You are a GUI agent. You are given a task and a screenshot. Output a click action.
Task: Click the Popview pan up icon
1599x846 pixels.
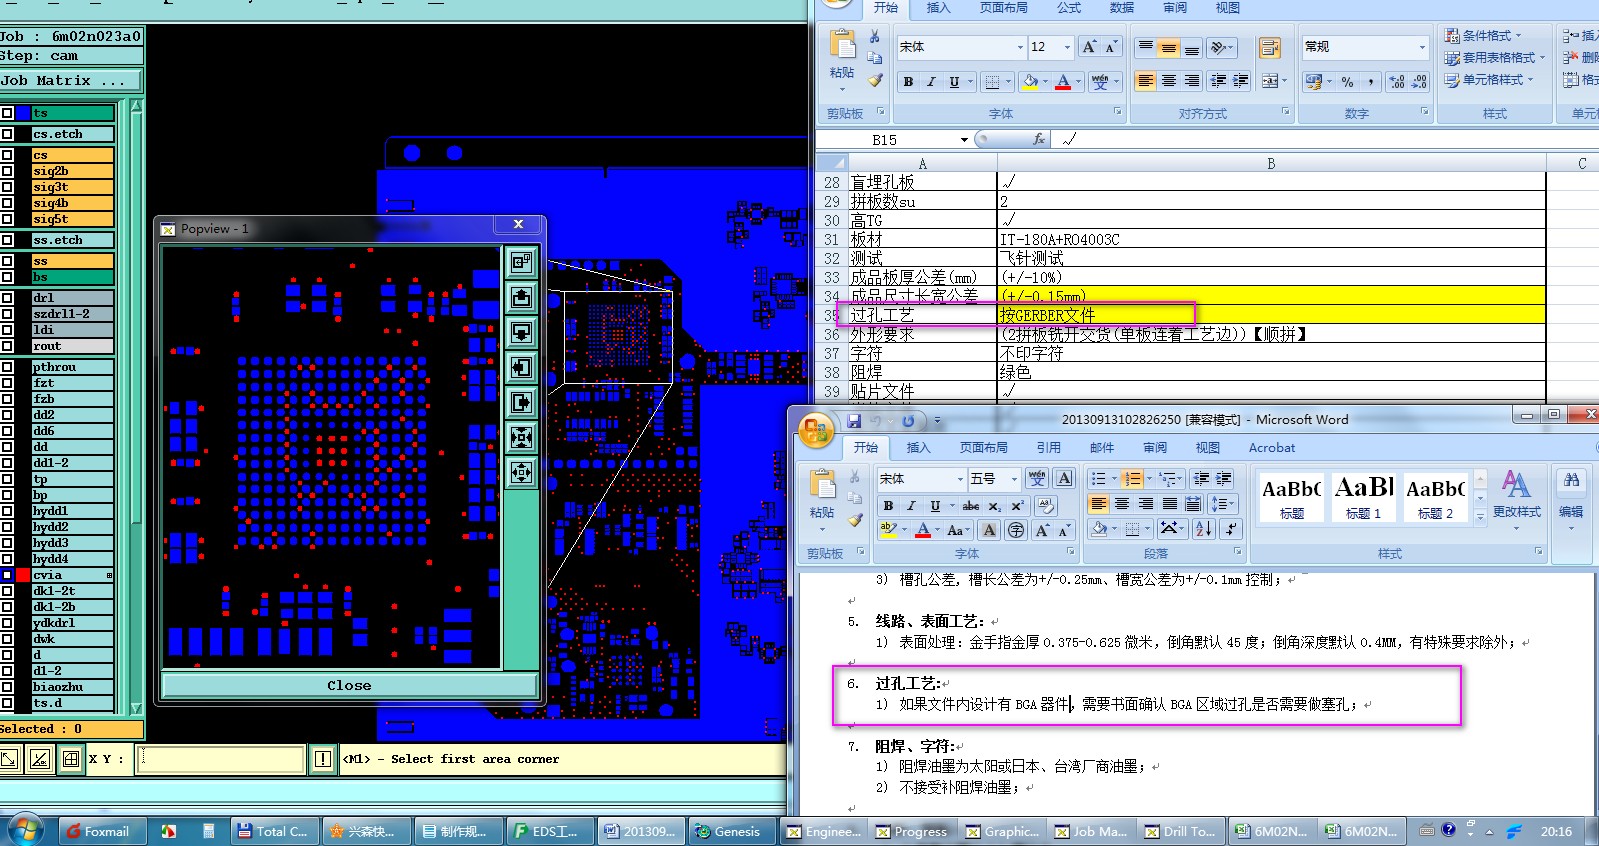coord(521,297)
